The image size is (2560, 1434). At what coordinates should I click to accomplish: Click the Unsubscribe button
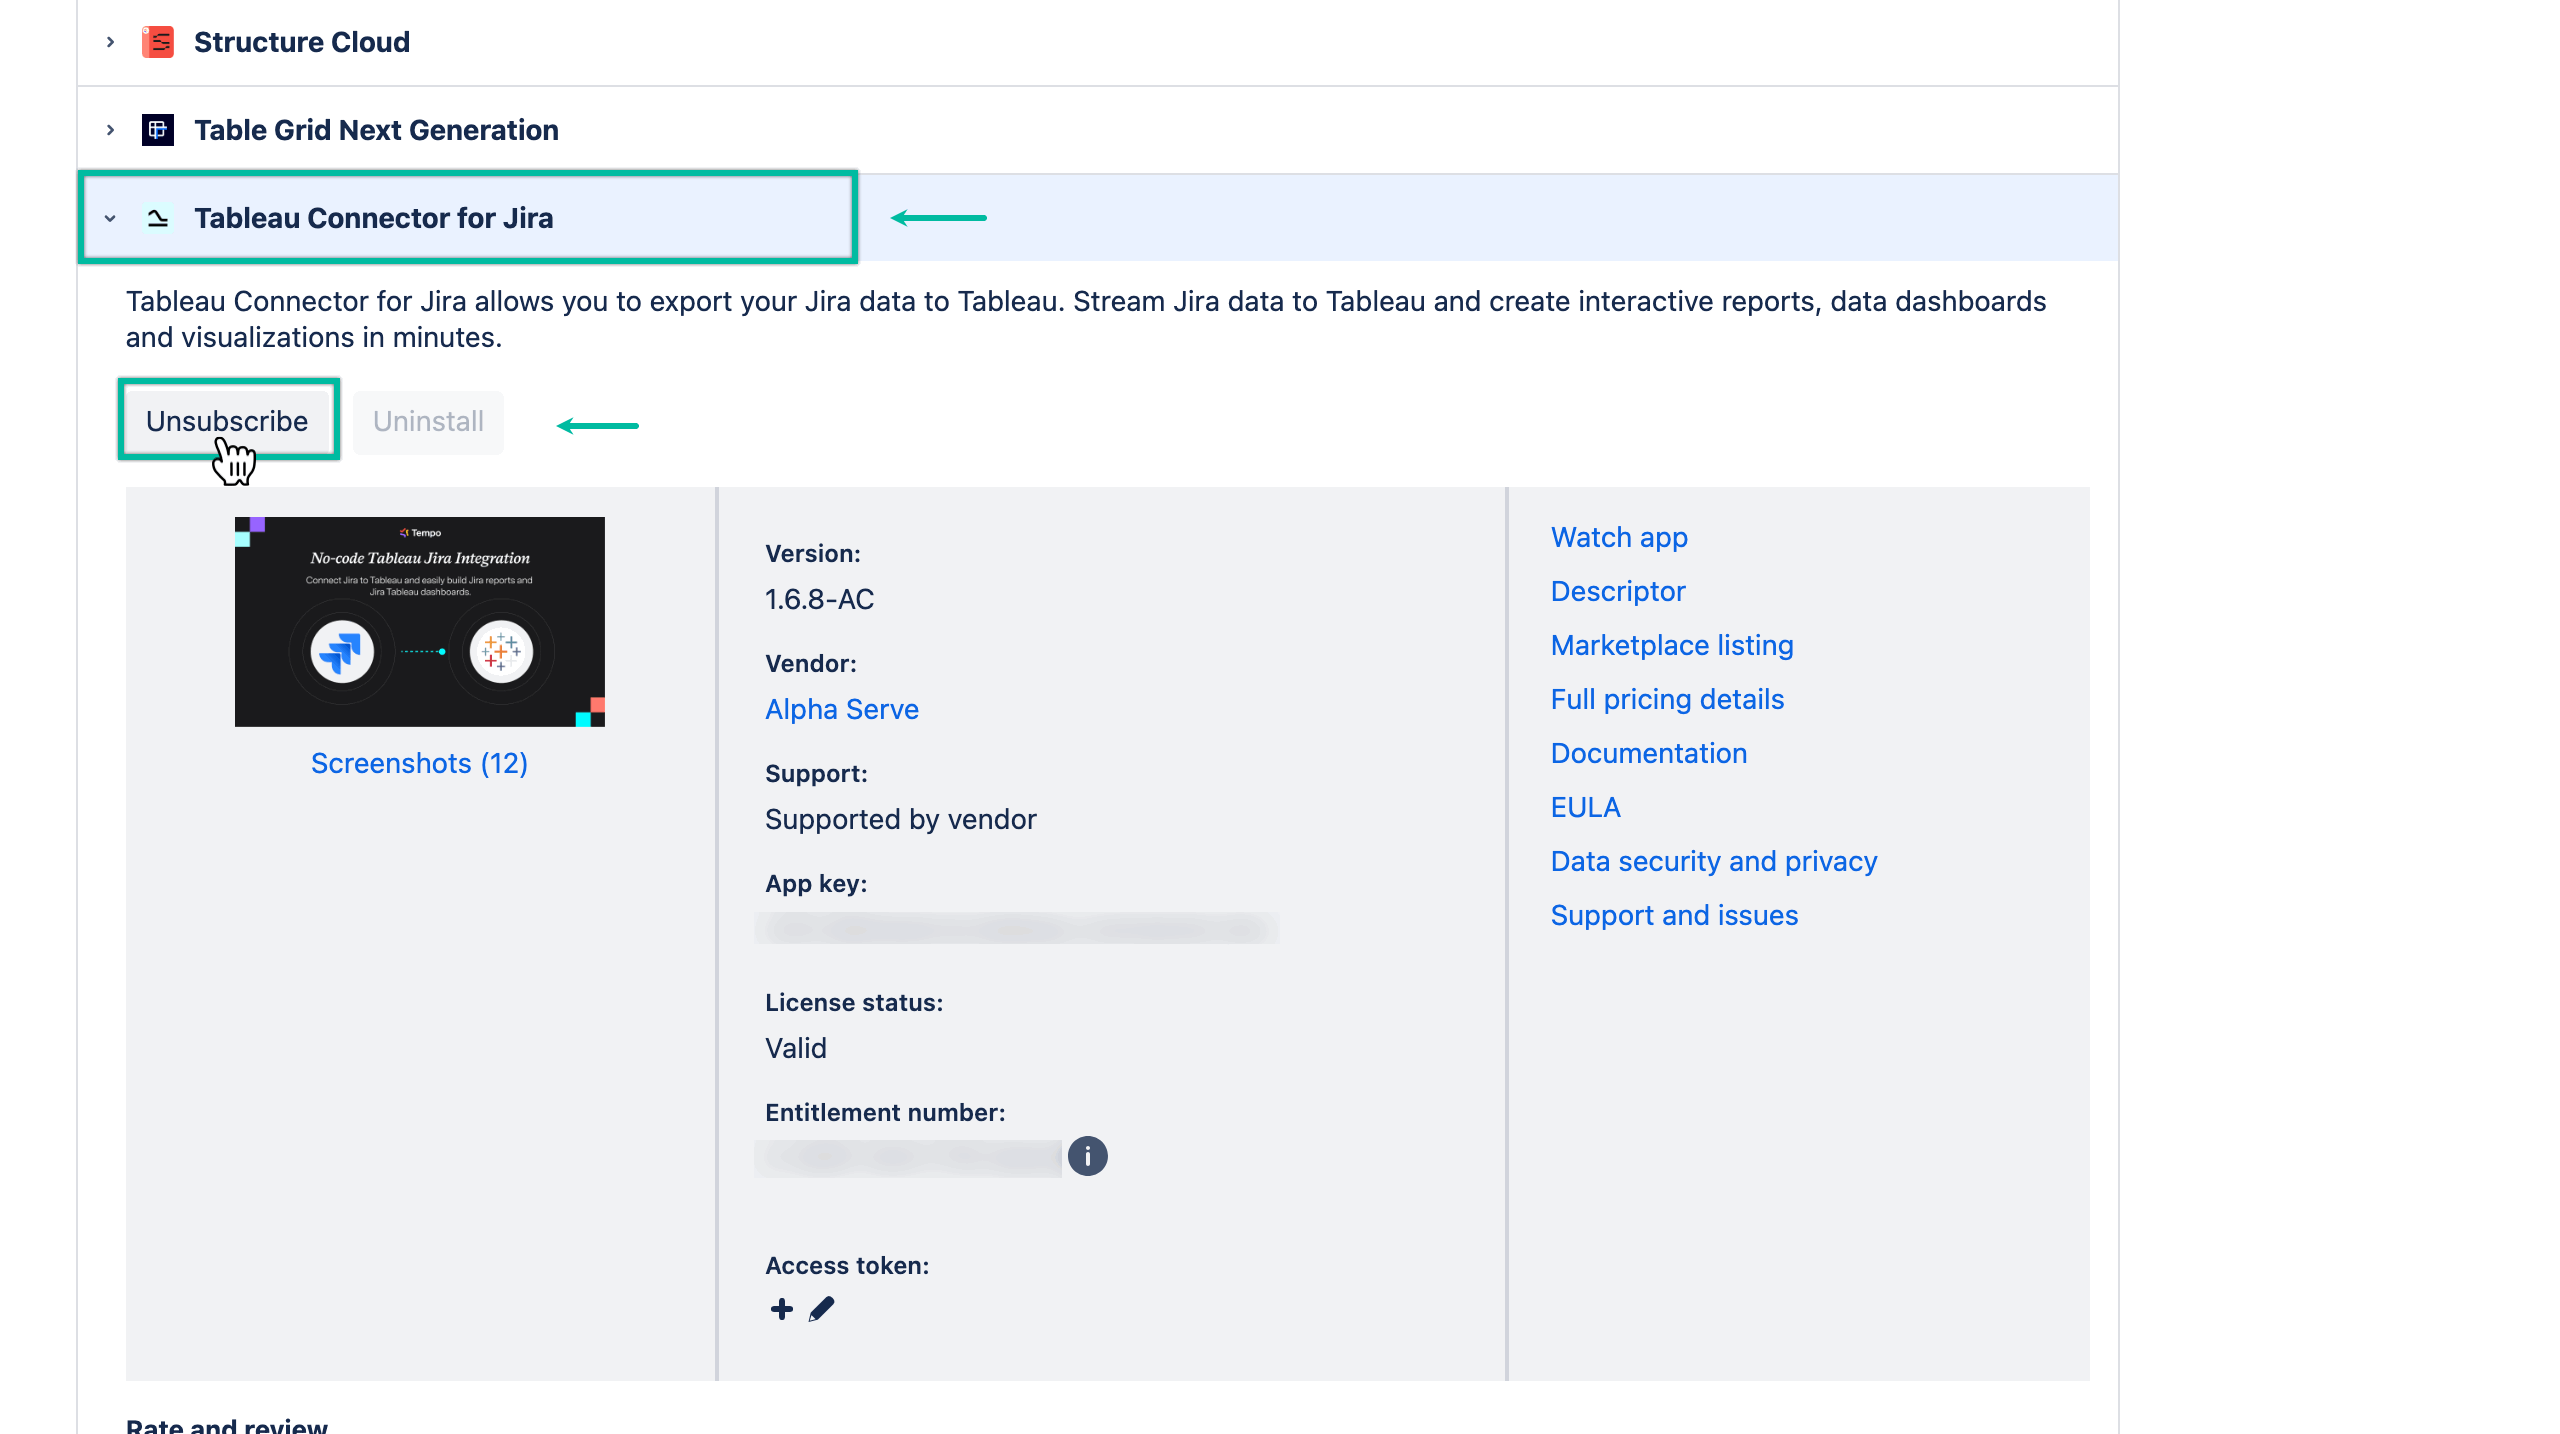(x=227, y=420)
